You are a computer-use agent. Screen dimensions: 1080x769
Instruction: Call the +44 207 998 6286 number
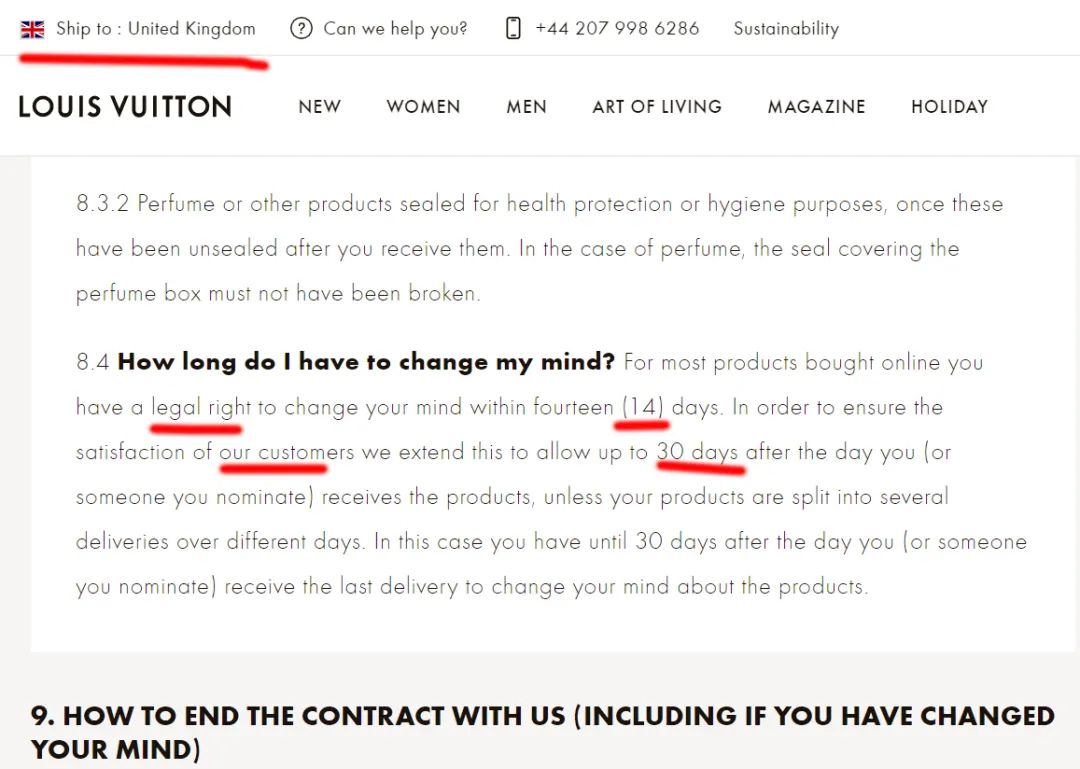tap(617, 28)
